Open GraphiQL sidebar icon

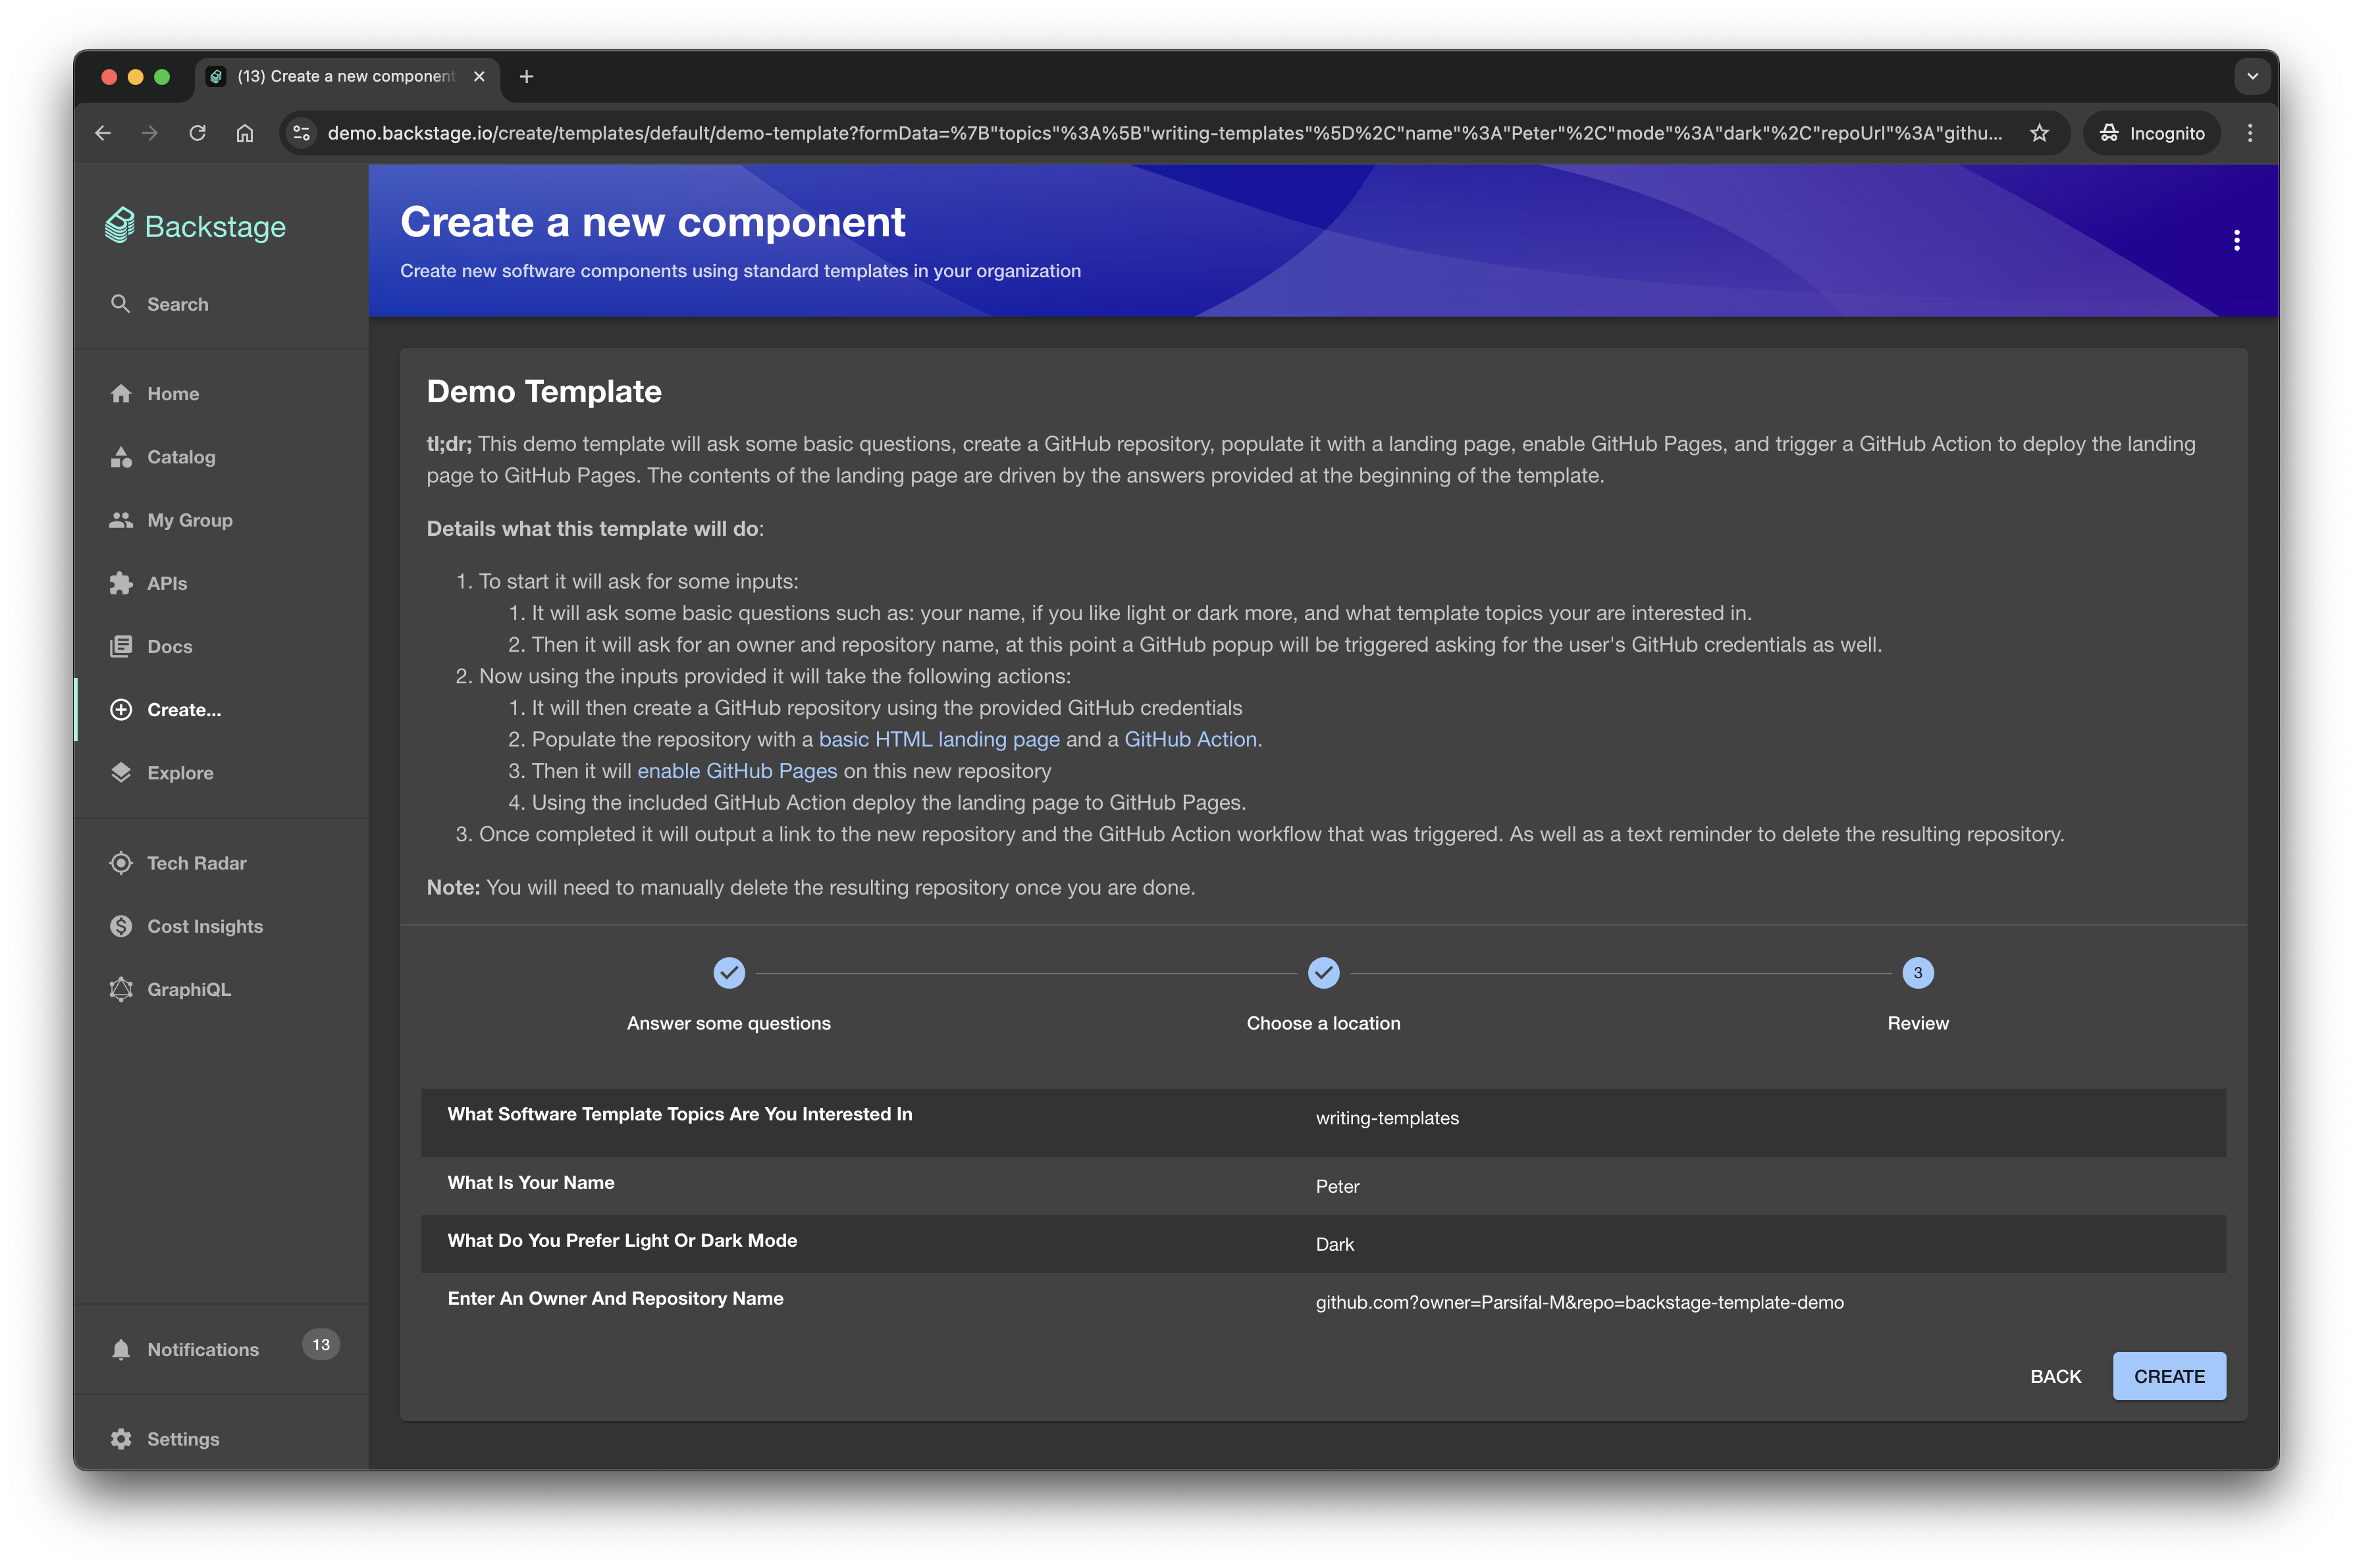click(121, 989)
